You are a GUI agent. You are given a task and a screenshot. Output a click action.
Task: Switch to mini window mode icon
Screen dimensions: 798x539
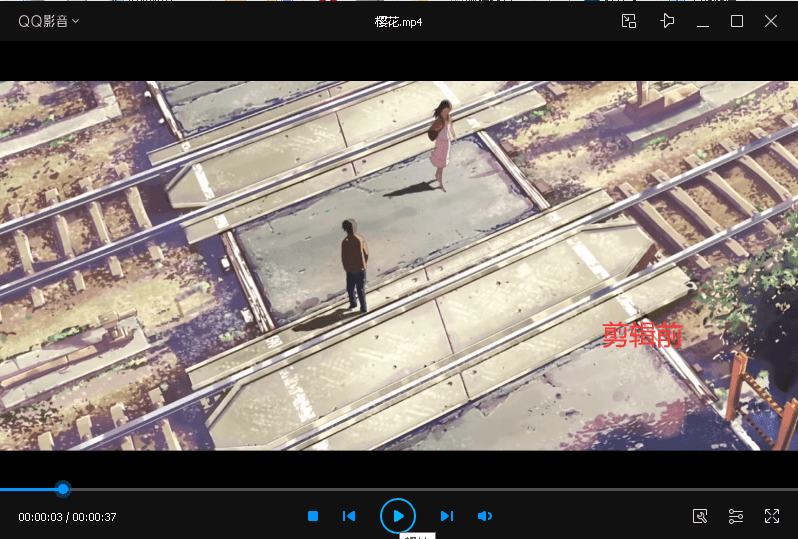coord(629,21)
